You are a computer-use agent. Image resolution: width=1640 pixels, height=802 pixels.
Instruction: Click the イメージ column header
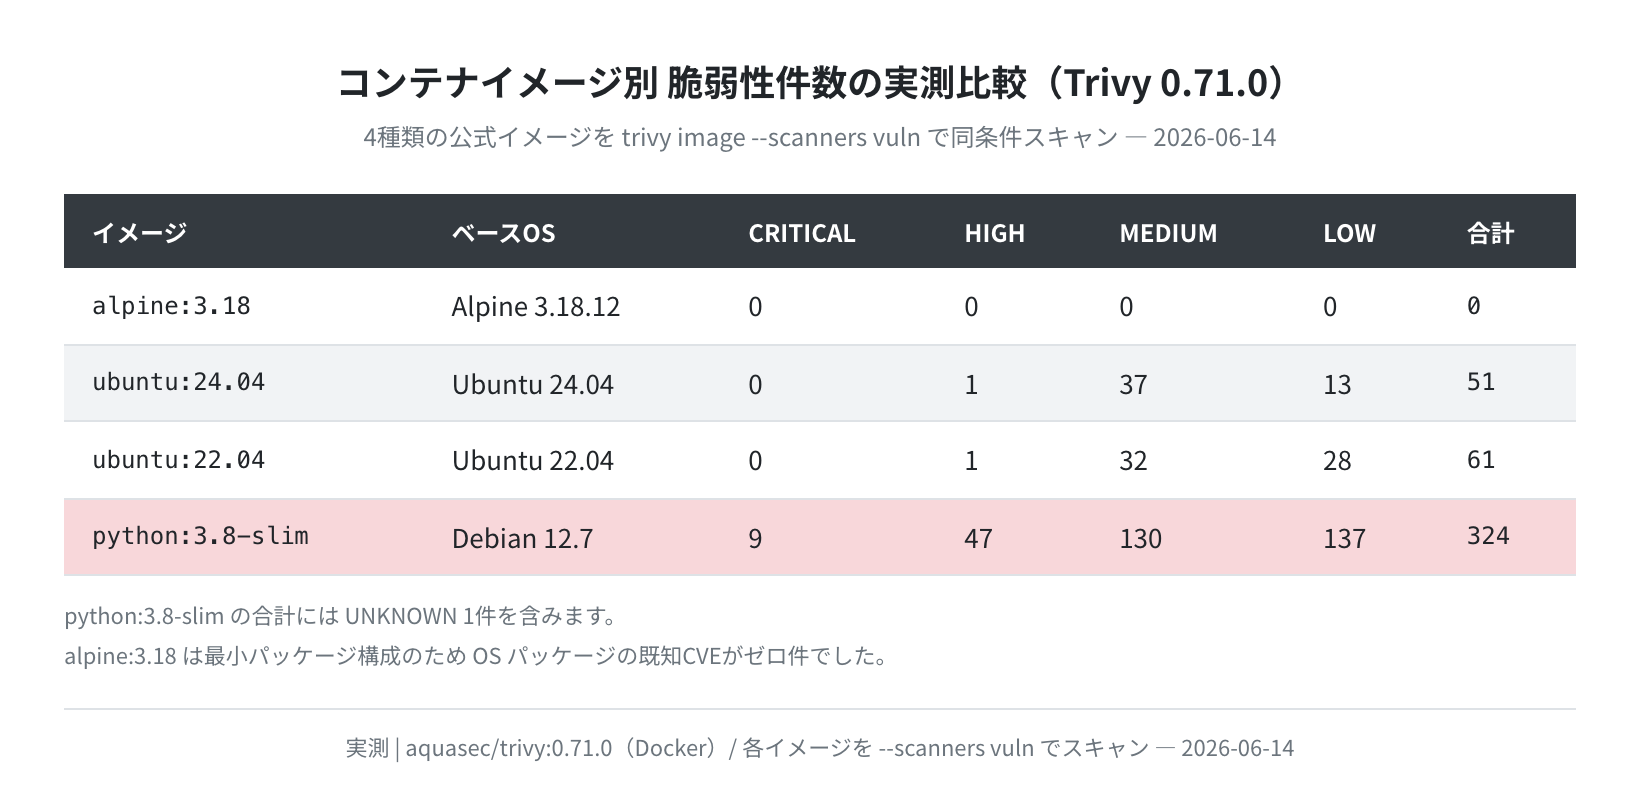coord(140,233)
